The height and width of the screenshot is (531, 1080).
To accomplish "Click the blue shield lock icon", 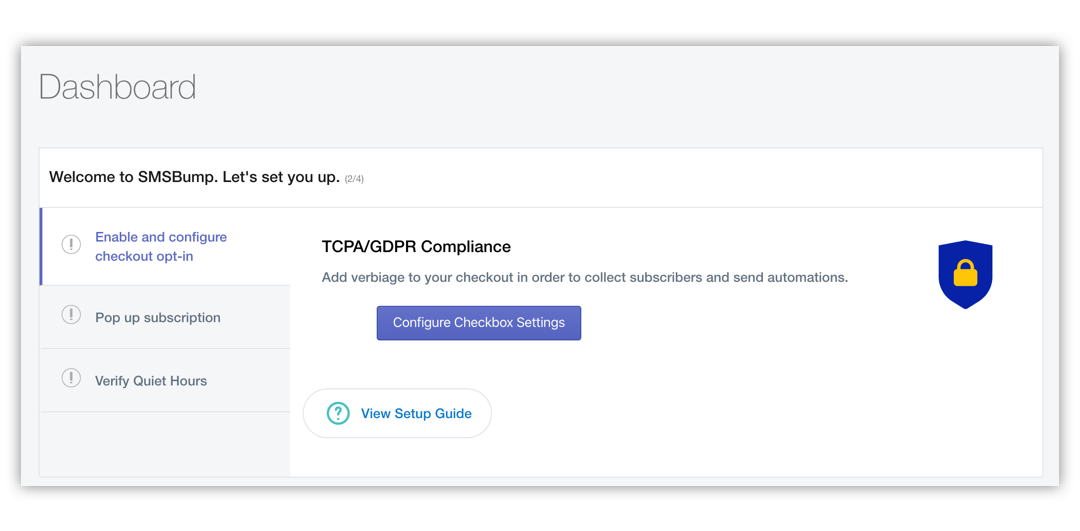I will (x=965, y=274).
